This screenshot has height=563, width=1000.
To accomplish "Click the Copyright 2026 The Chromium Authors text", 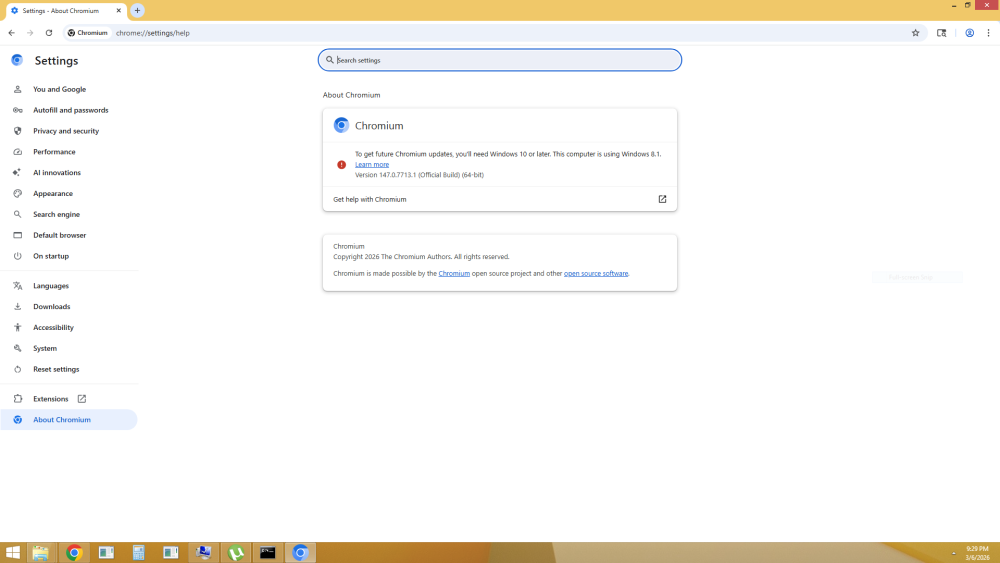I will coord(421,257).
